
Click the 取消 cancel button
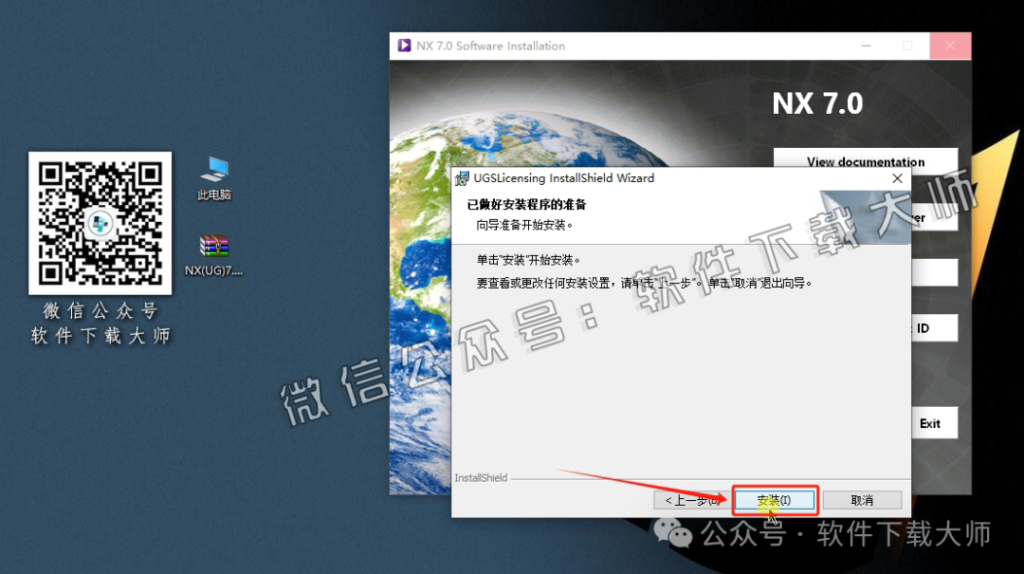click(x=862, y=500)
